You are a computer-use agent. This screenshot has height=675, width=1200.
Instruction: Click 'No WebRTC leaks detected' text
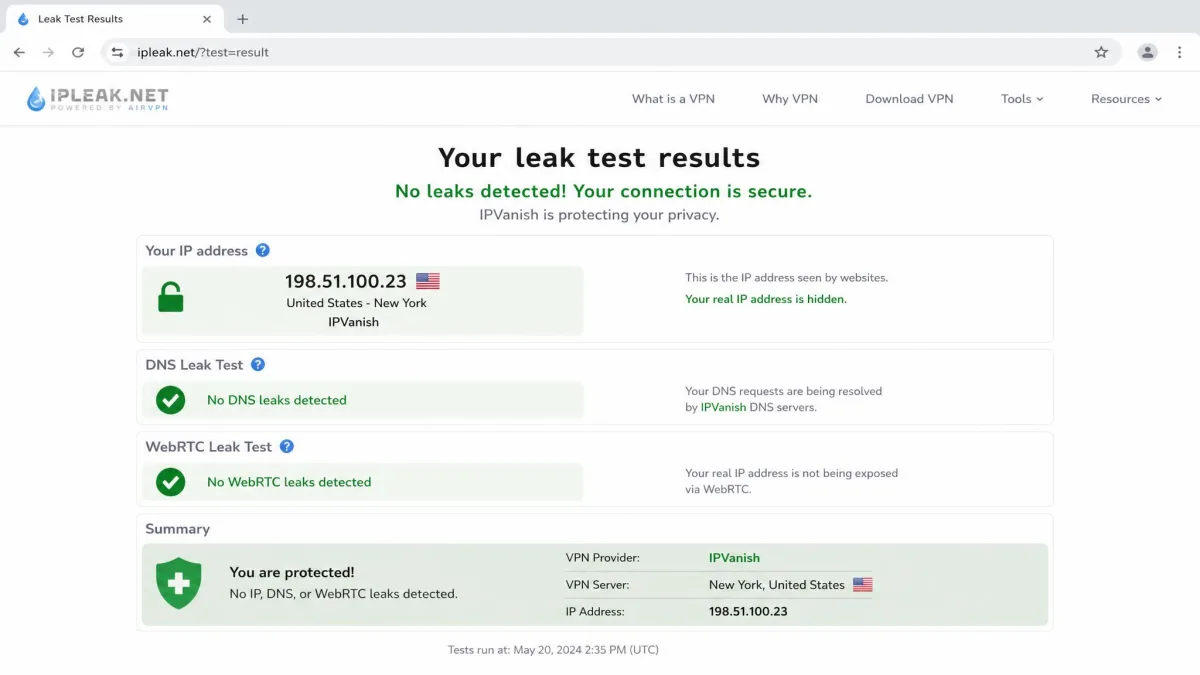[x=289, y=482]
